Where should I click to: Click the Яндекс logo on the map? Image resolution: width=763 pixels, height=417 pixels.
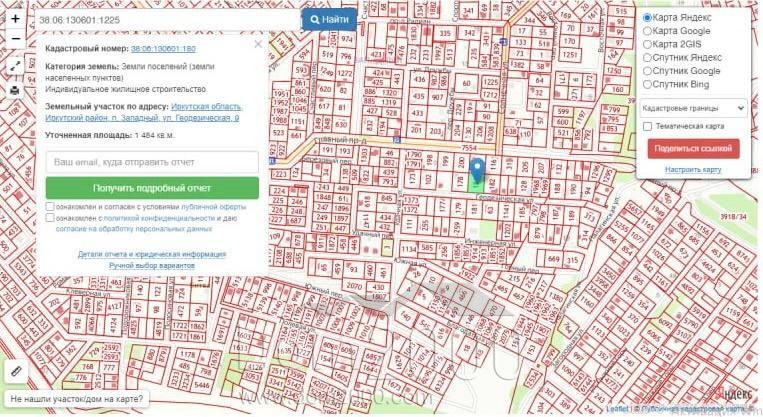click(737, 395)
